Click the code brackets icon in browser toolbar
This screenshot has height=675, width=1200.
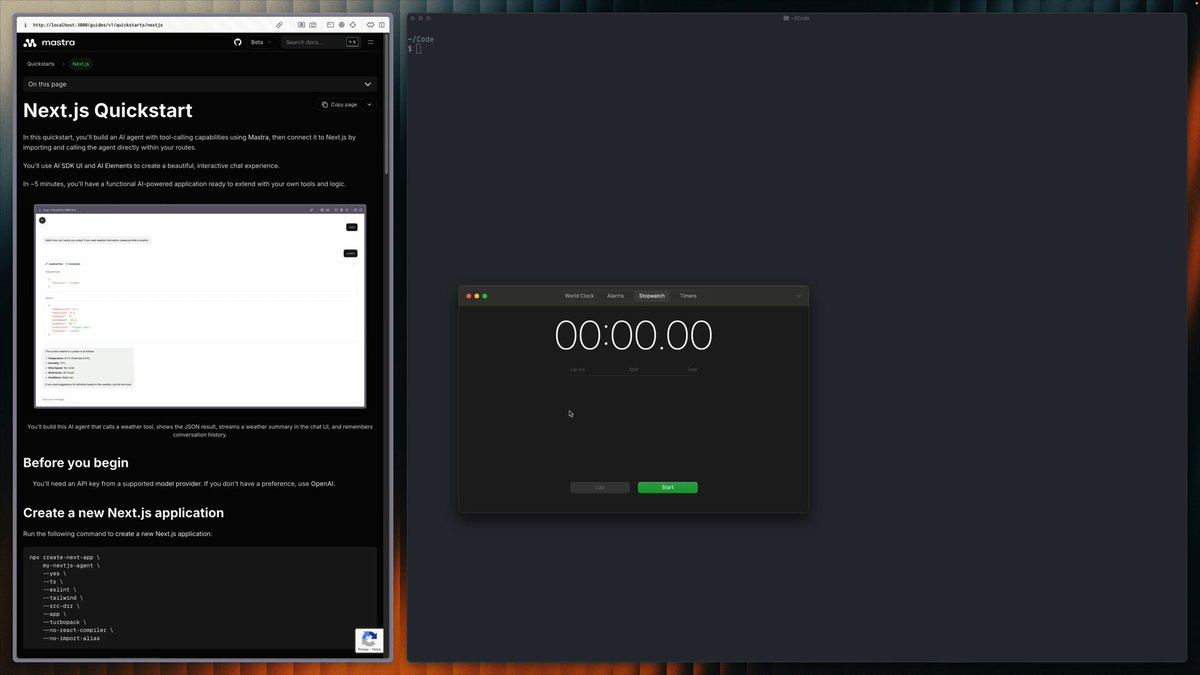click(369, 24)
